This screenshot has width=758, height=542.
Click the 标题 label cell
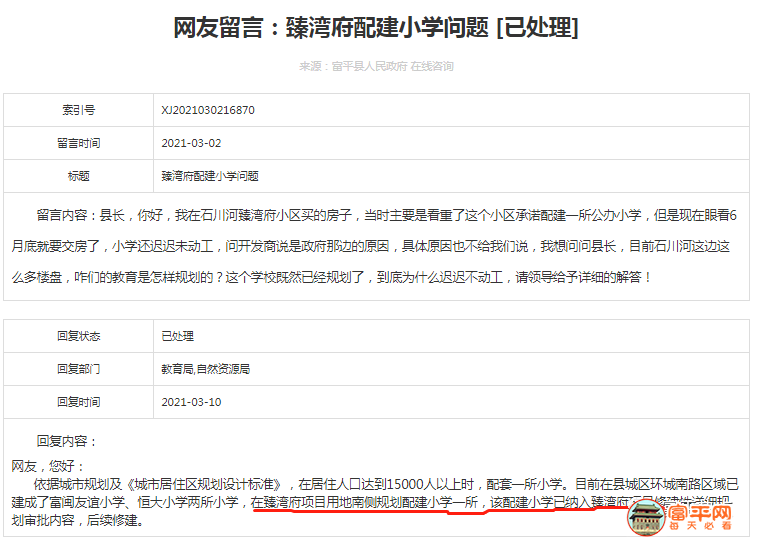click(x=78, y=176)
